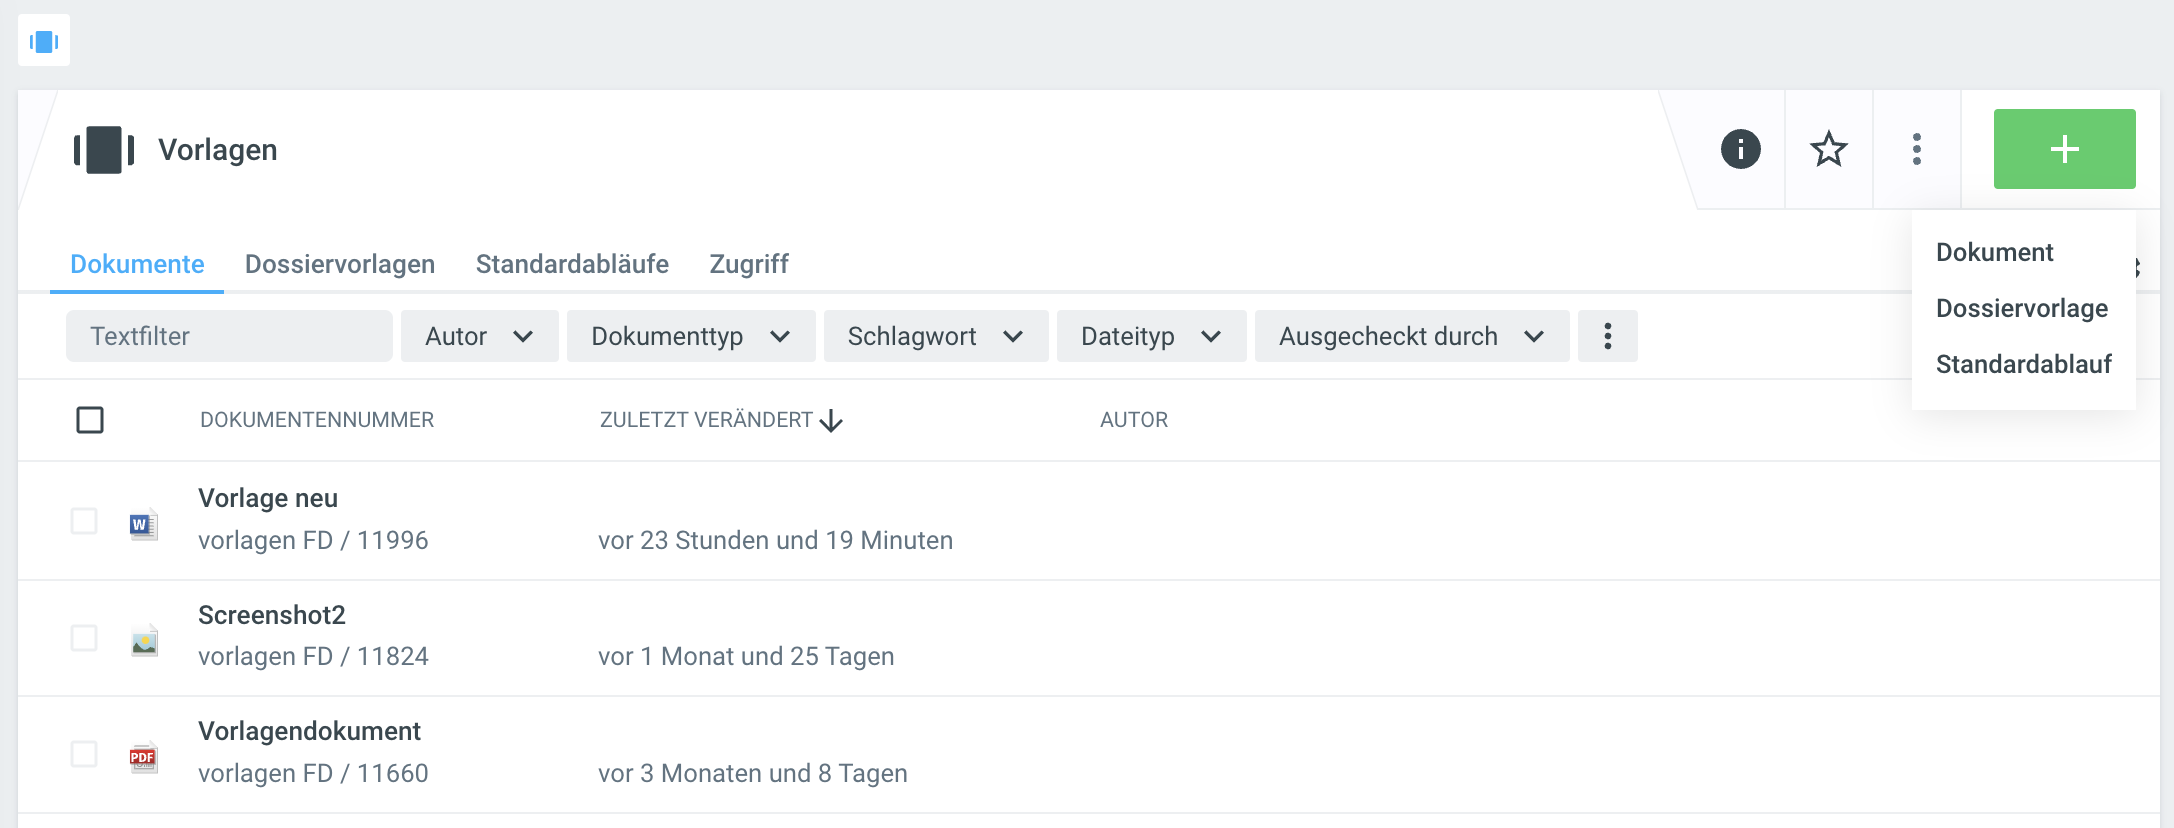Expand the Ausgecheckt durch filter
Screen dimensions: 2174x828
(x=1411, y=336)
